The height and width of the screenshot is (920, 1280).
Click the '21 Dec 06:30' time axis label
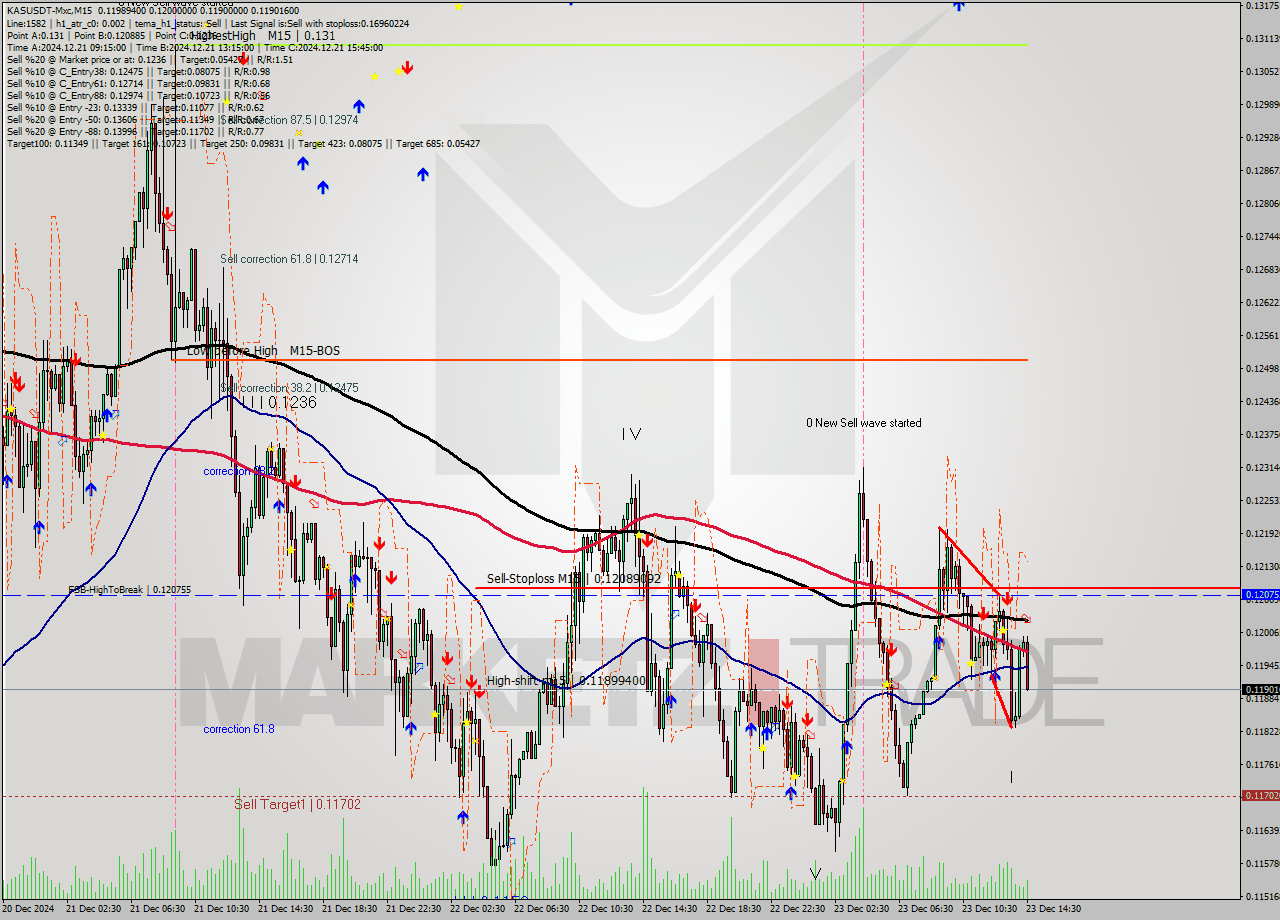pos(159,909)
